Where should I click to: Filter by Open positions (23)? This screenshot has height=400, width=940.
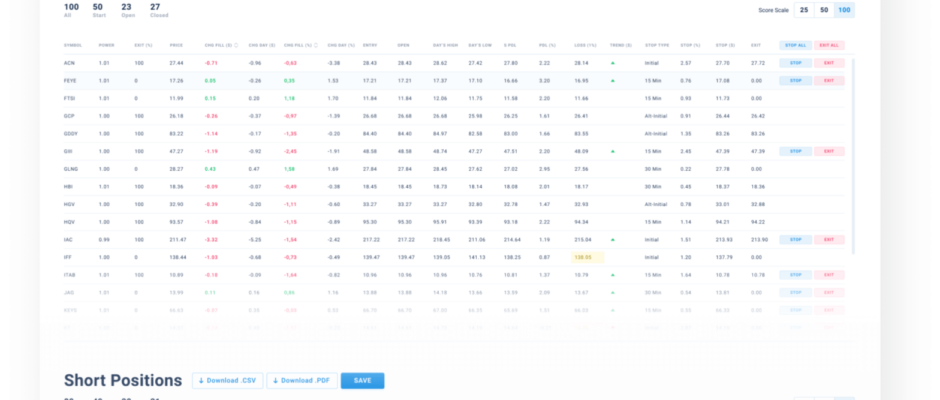[128, 10]
